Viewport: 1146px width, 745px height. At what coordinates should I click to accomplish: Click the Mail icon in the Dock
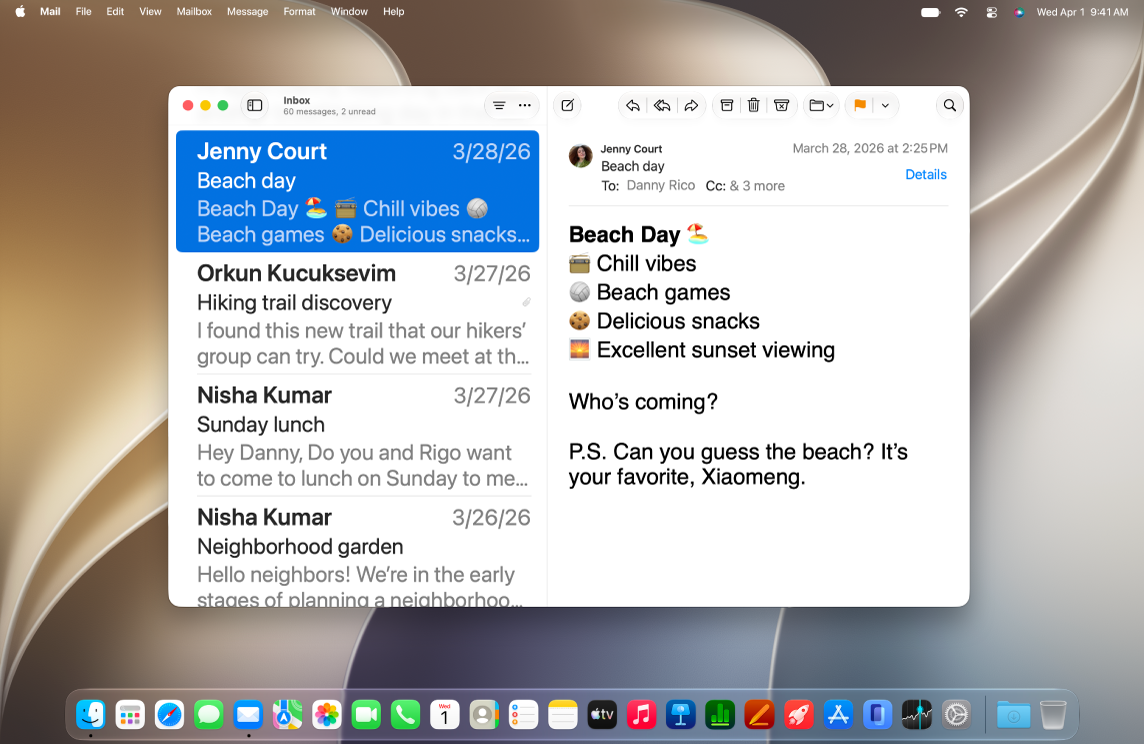click(x=248, y=714)
